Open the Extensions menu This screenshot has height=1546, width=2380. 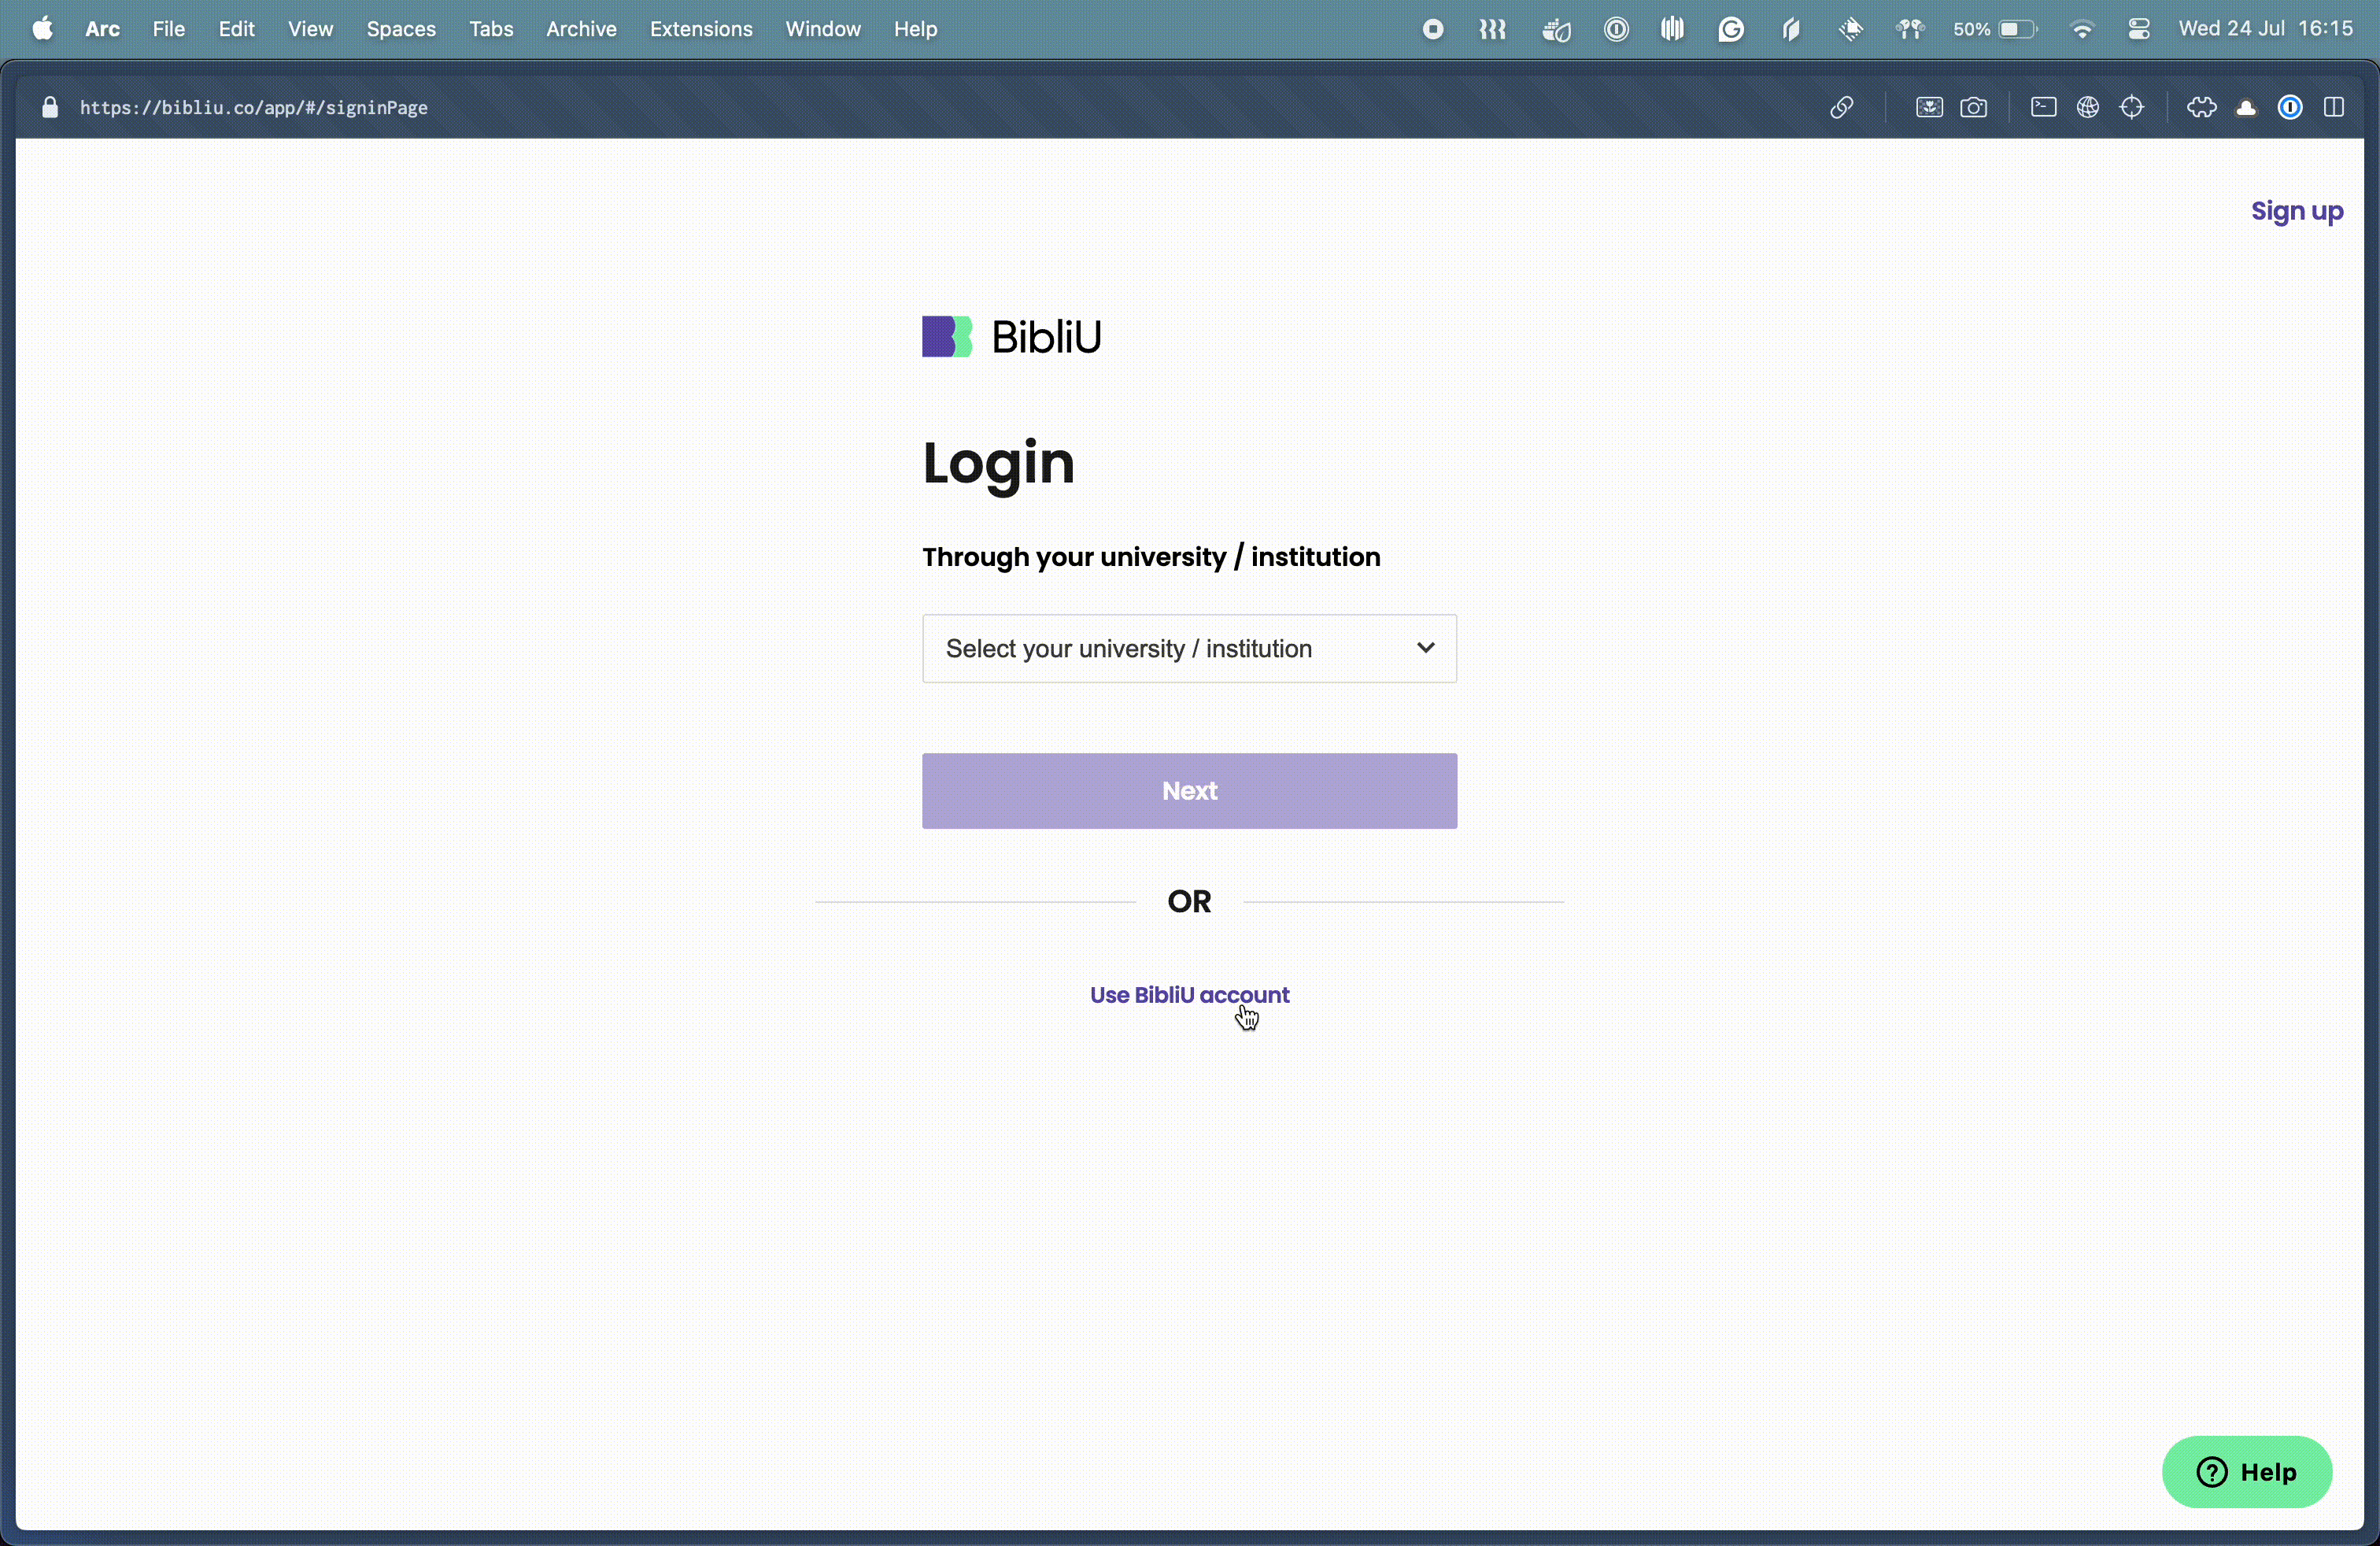tap(701, 29)
